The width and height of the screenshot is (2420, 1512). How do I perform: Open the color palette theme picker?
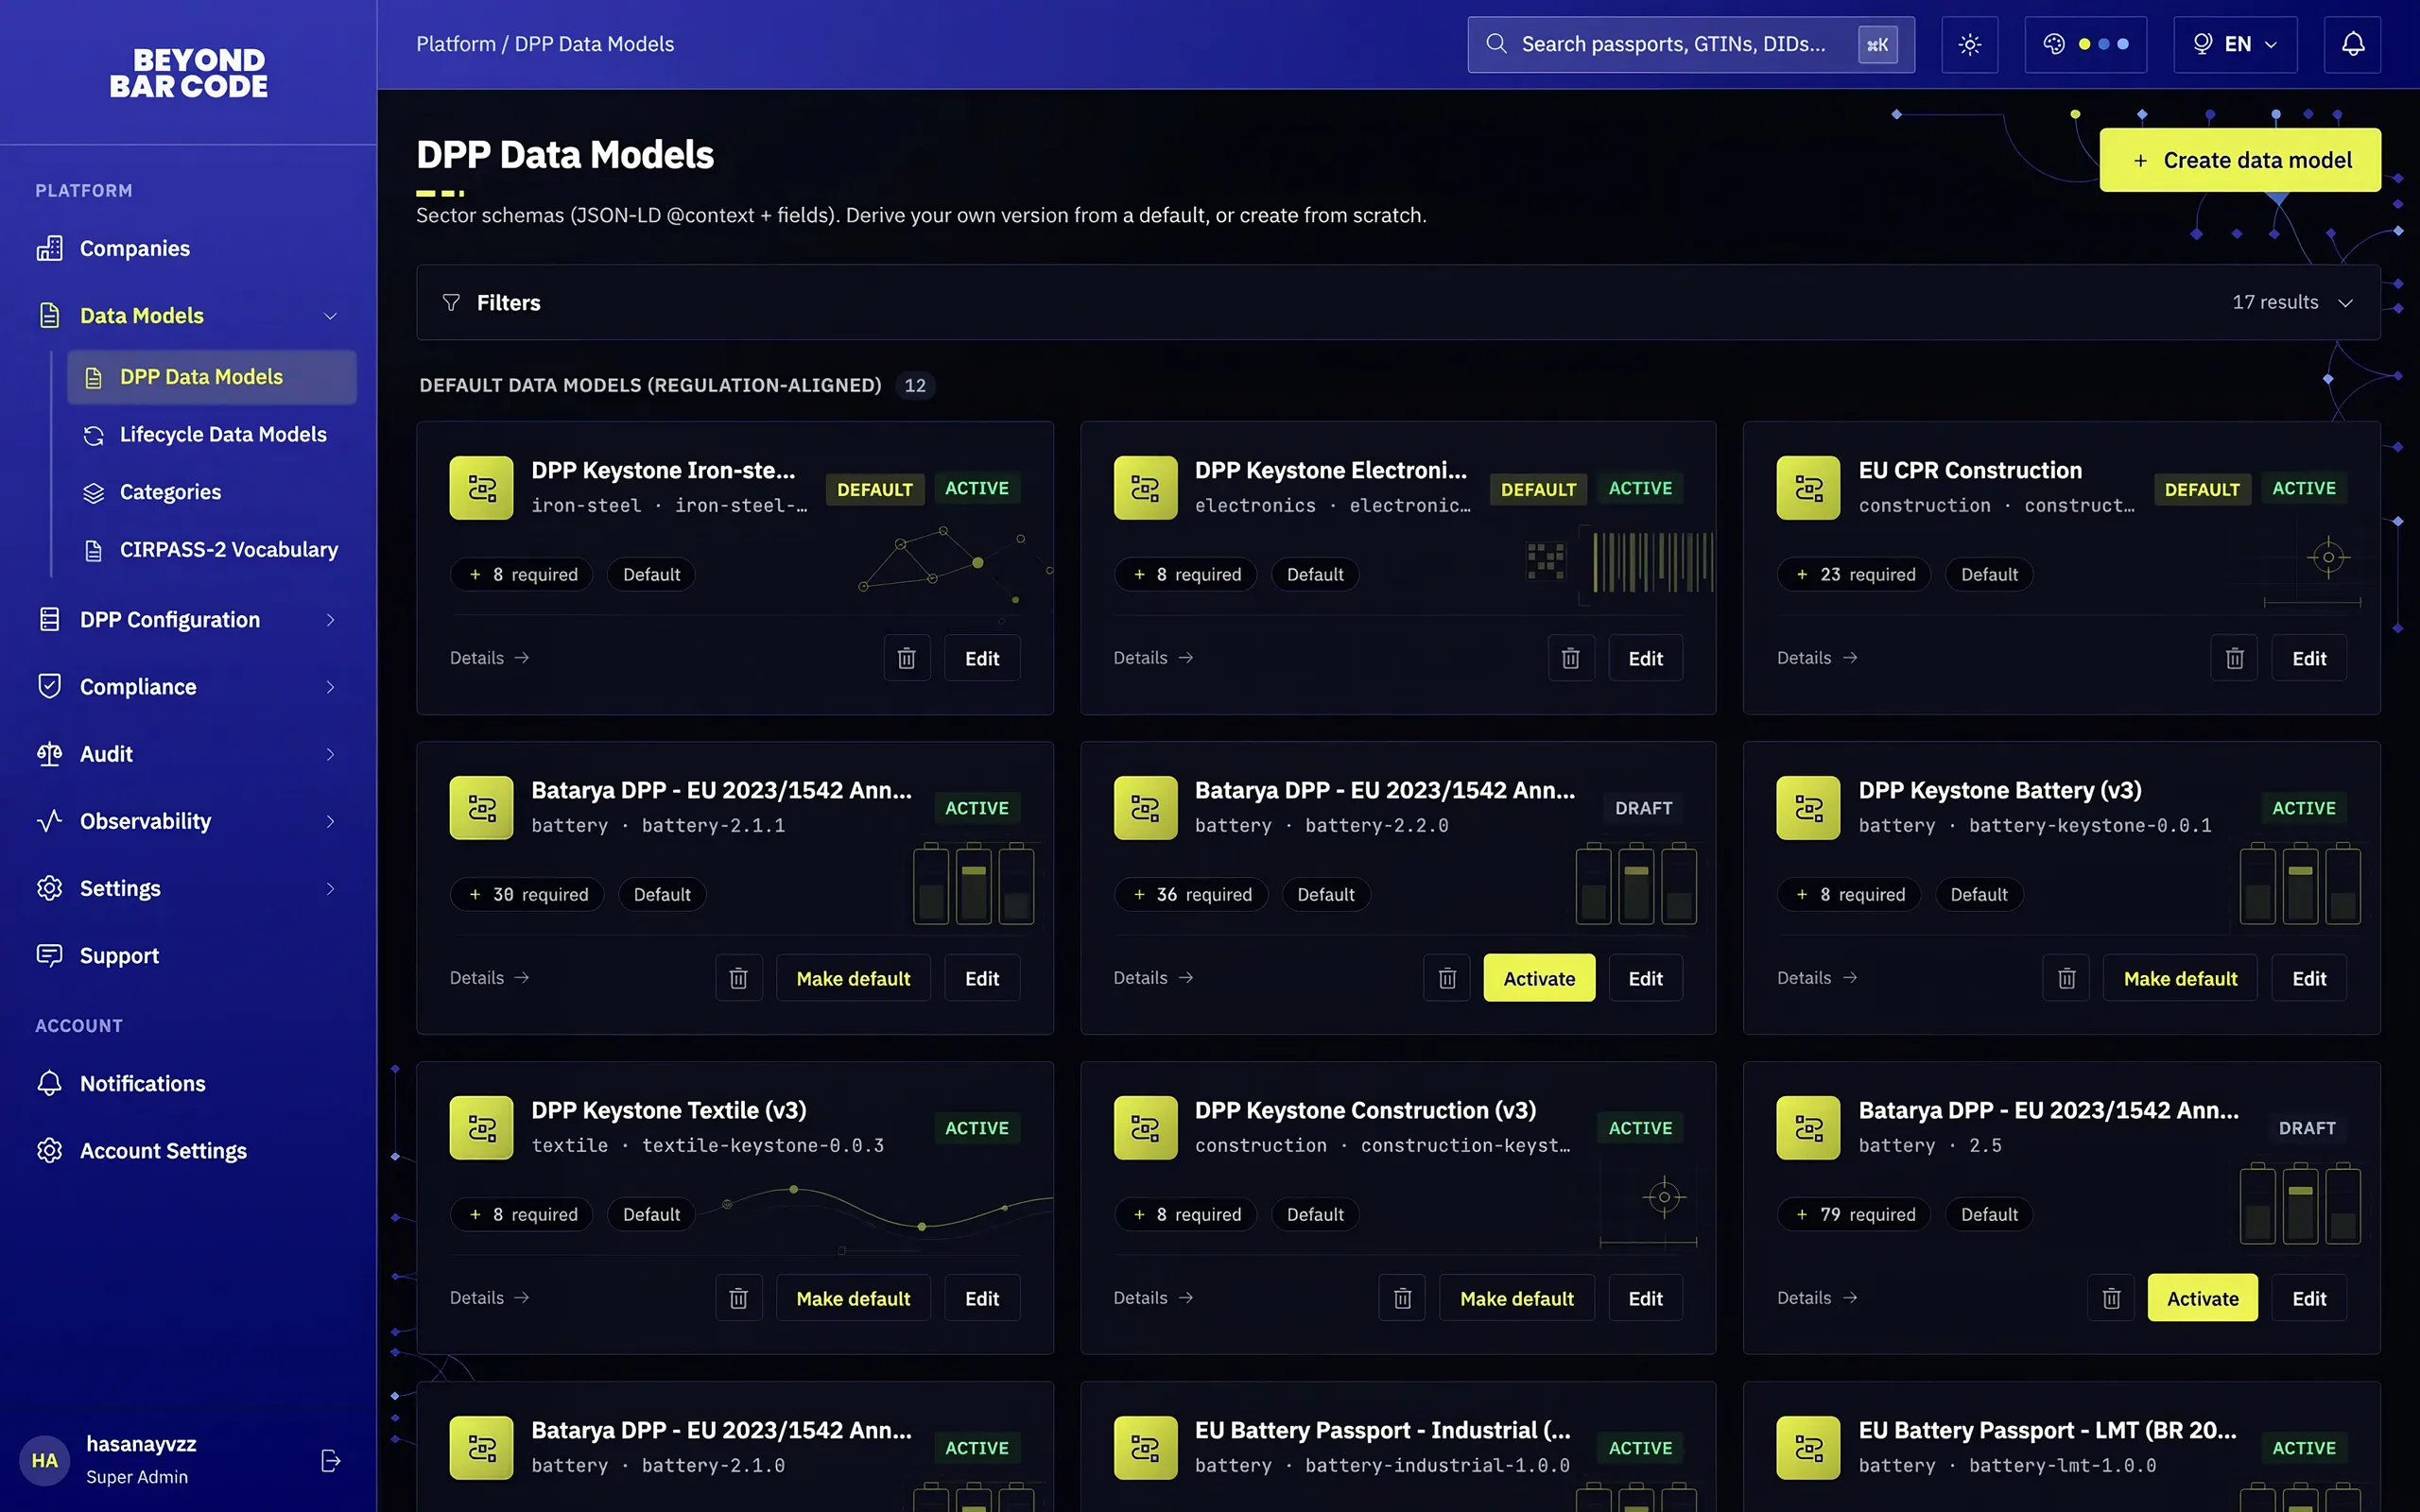pyautogui.click(x=2085, y=44)
